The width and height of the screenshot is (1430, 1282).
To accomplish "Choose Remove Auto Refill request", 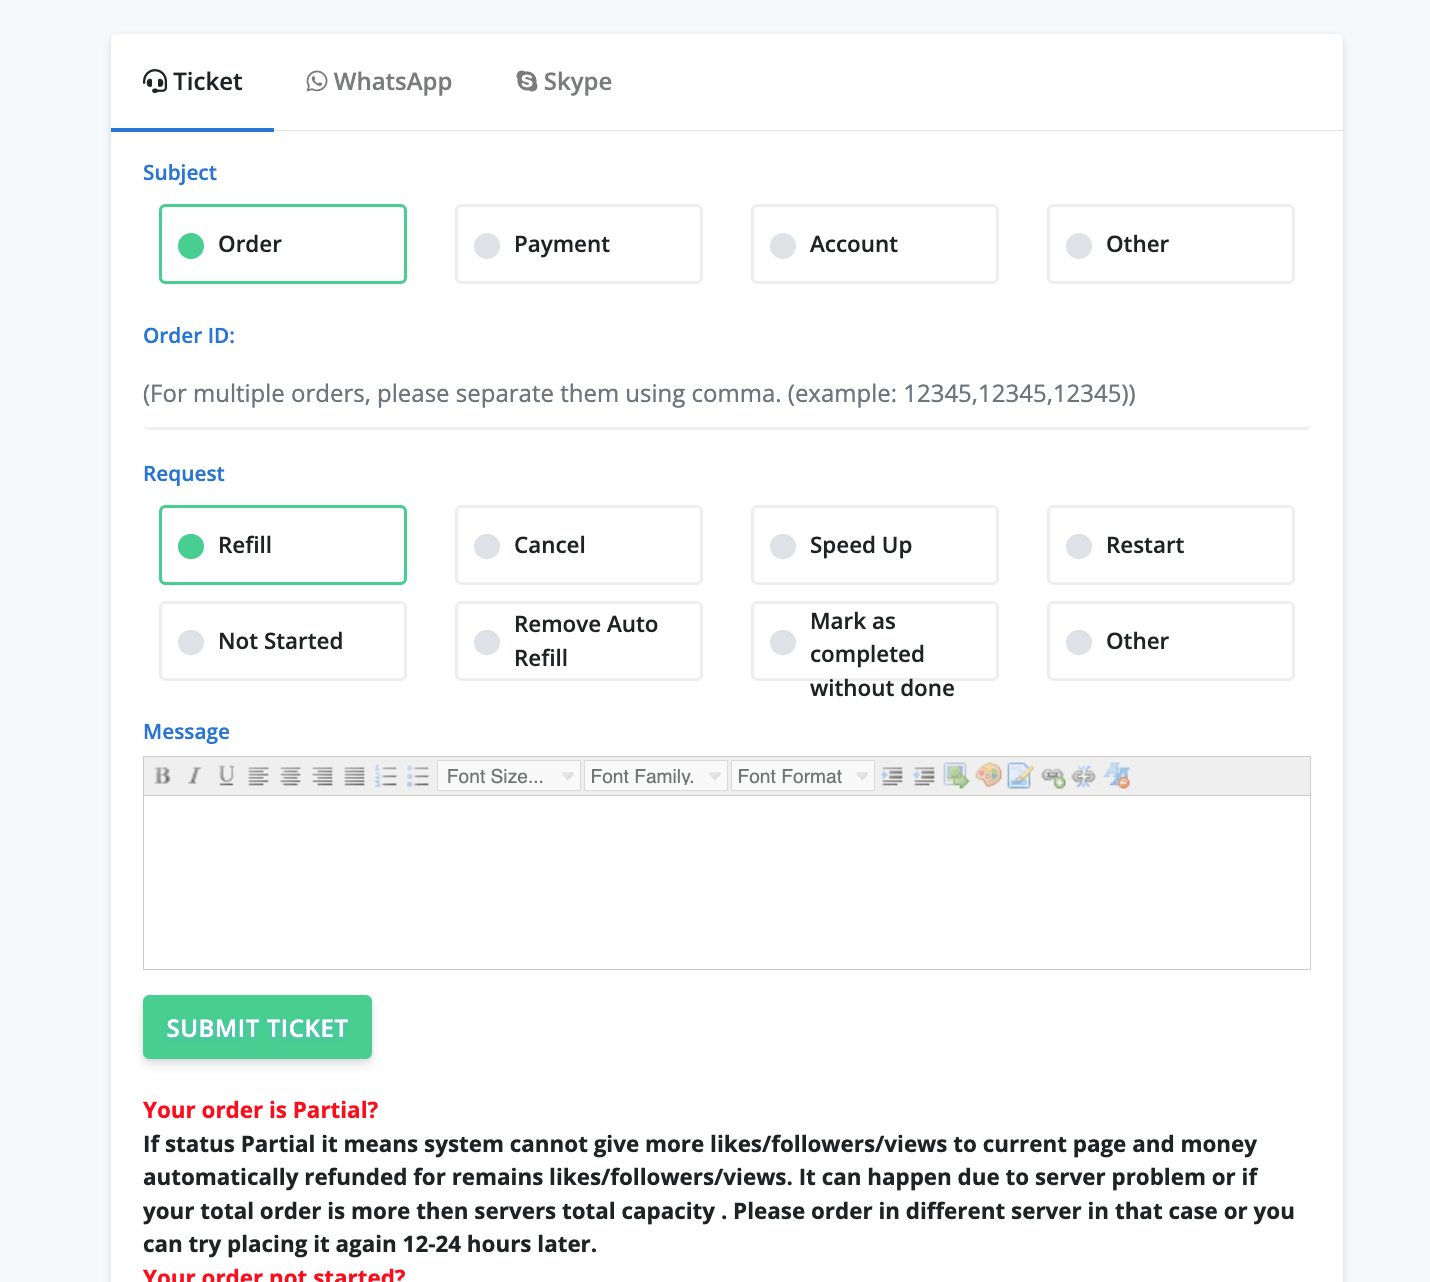I will [579, 641].
